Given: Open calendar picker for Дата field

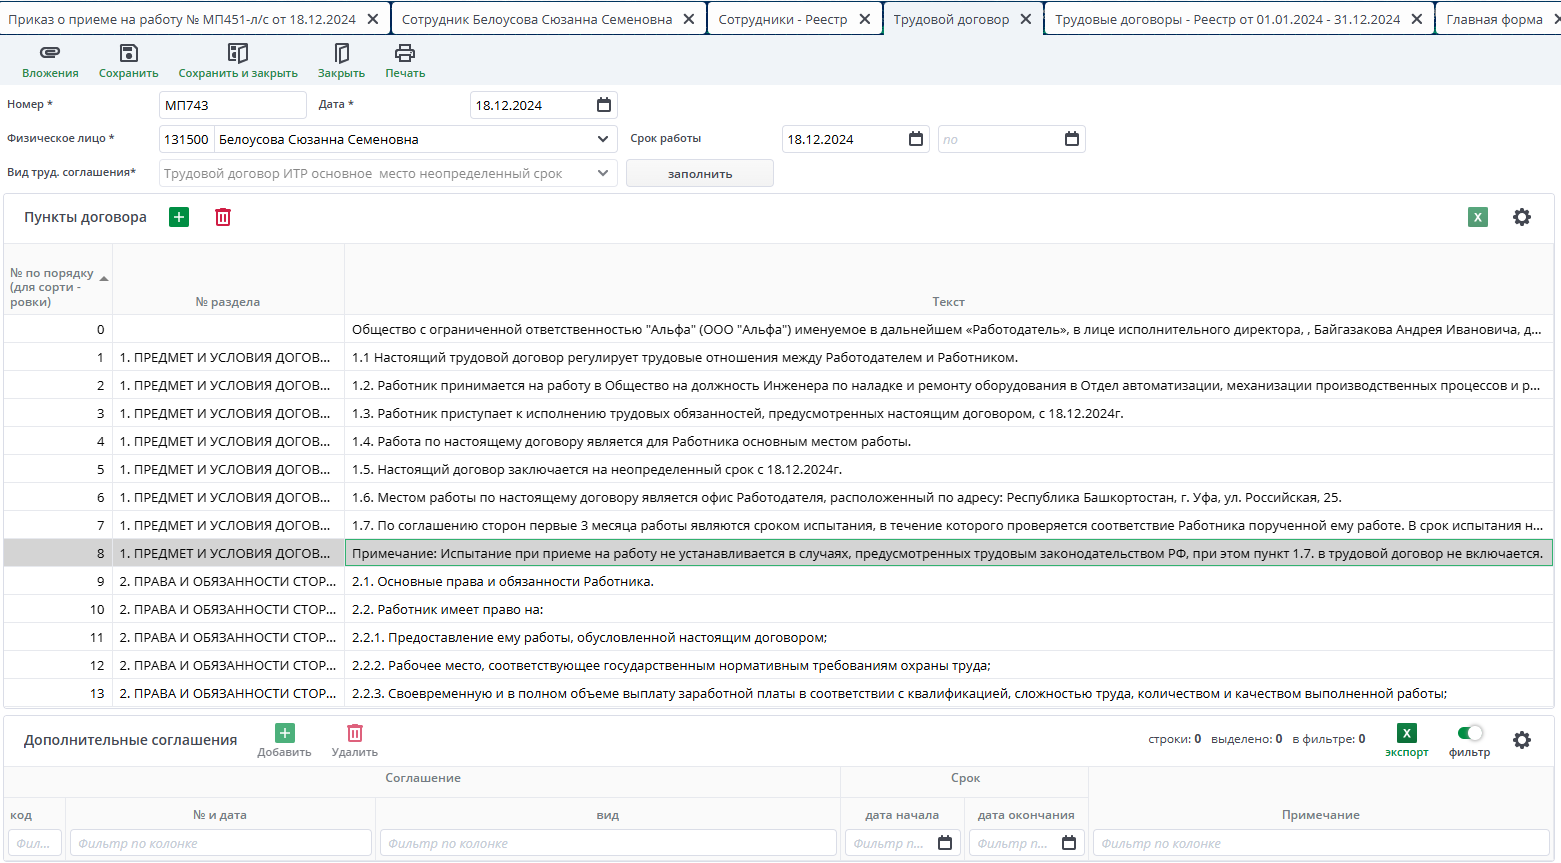Looking at the screenshot, I should [x=604, y=105].
